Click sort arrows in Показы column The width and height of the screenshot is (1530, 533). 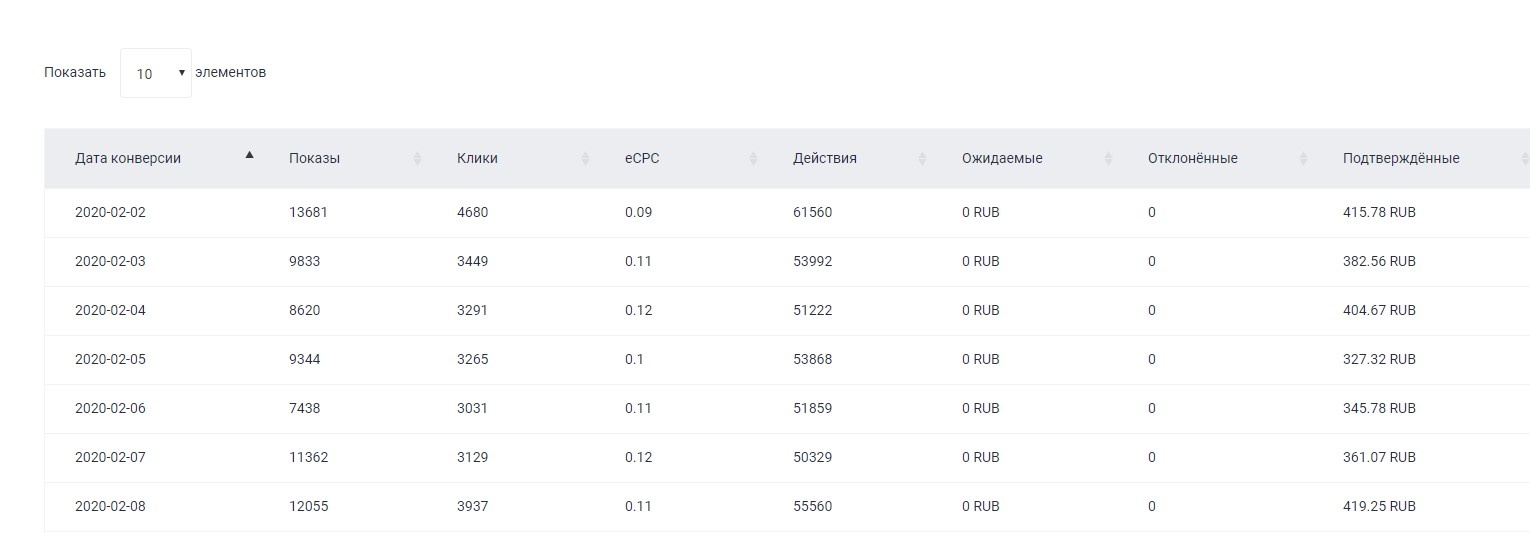tap(418, 158)
